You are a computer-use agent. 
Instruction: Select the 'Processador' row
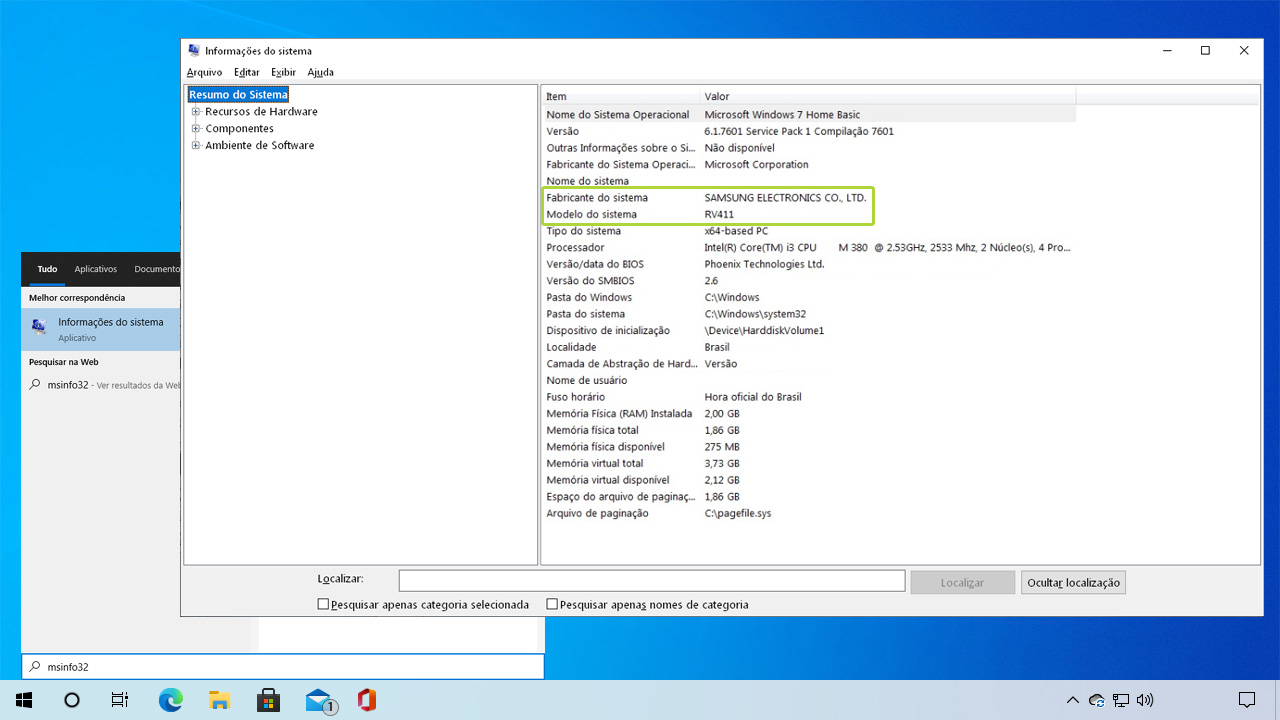click(x=808, y=248)
